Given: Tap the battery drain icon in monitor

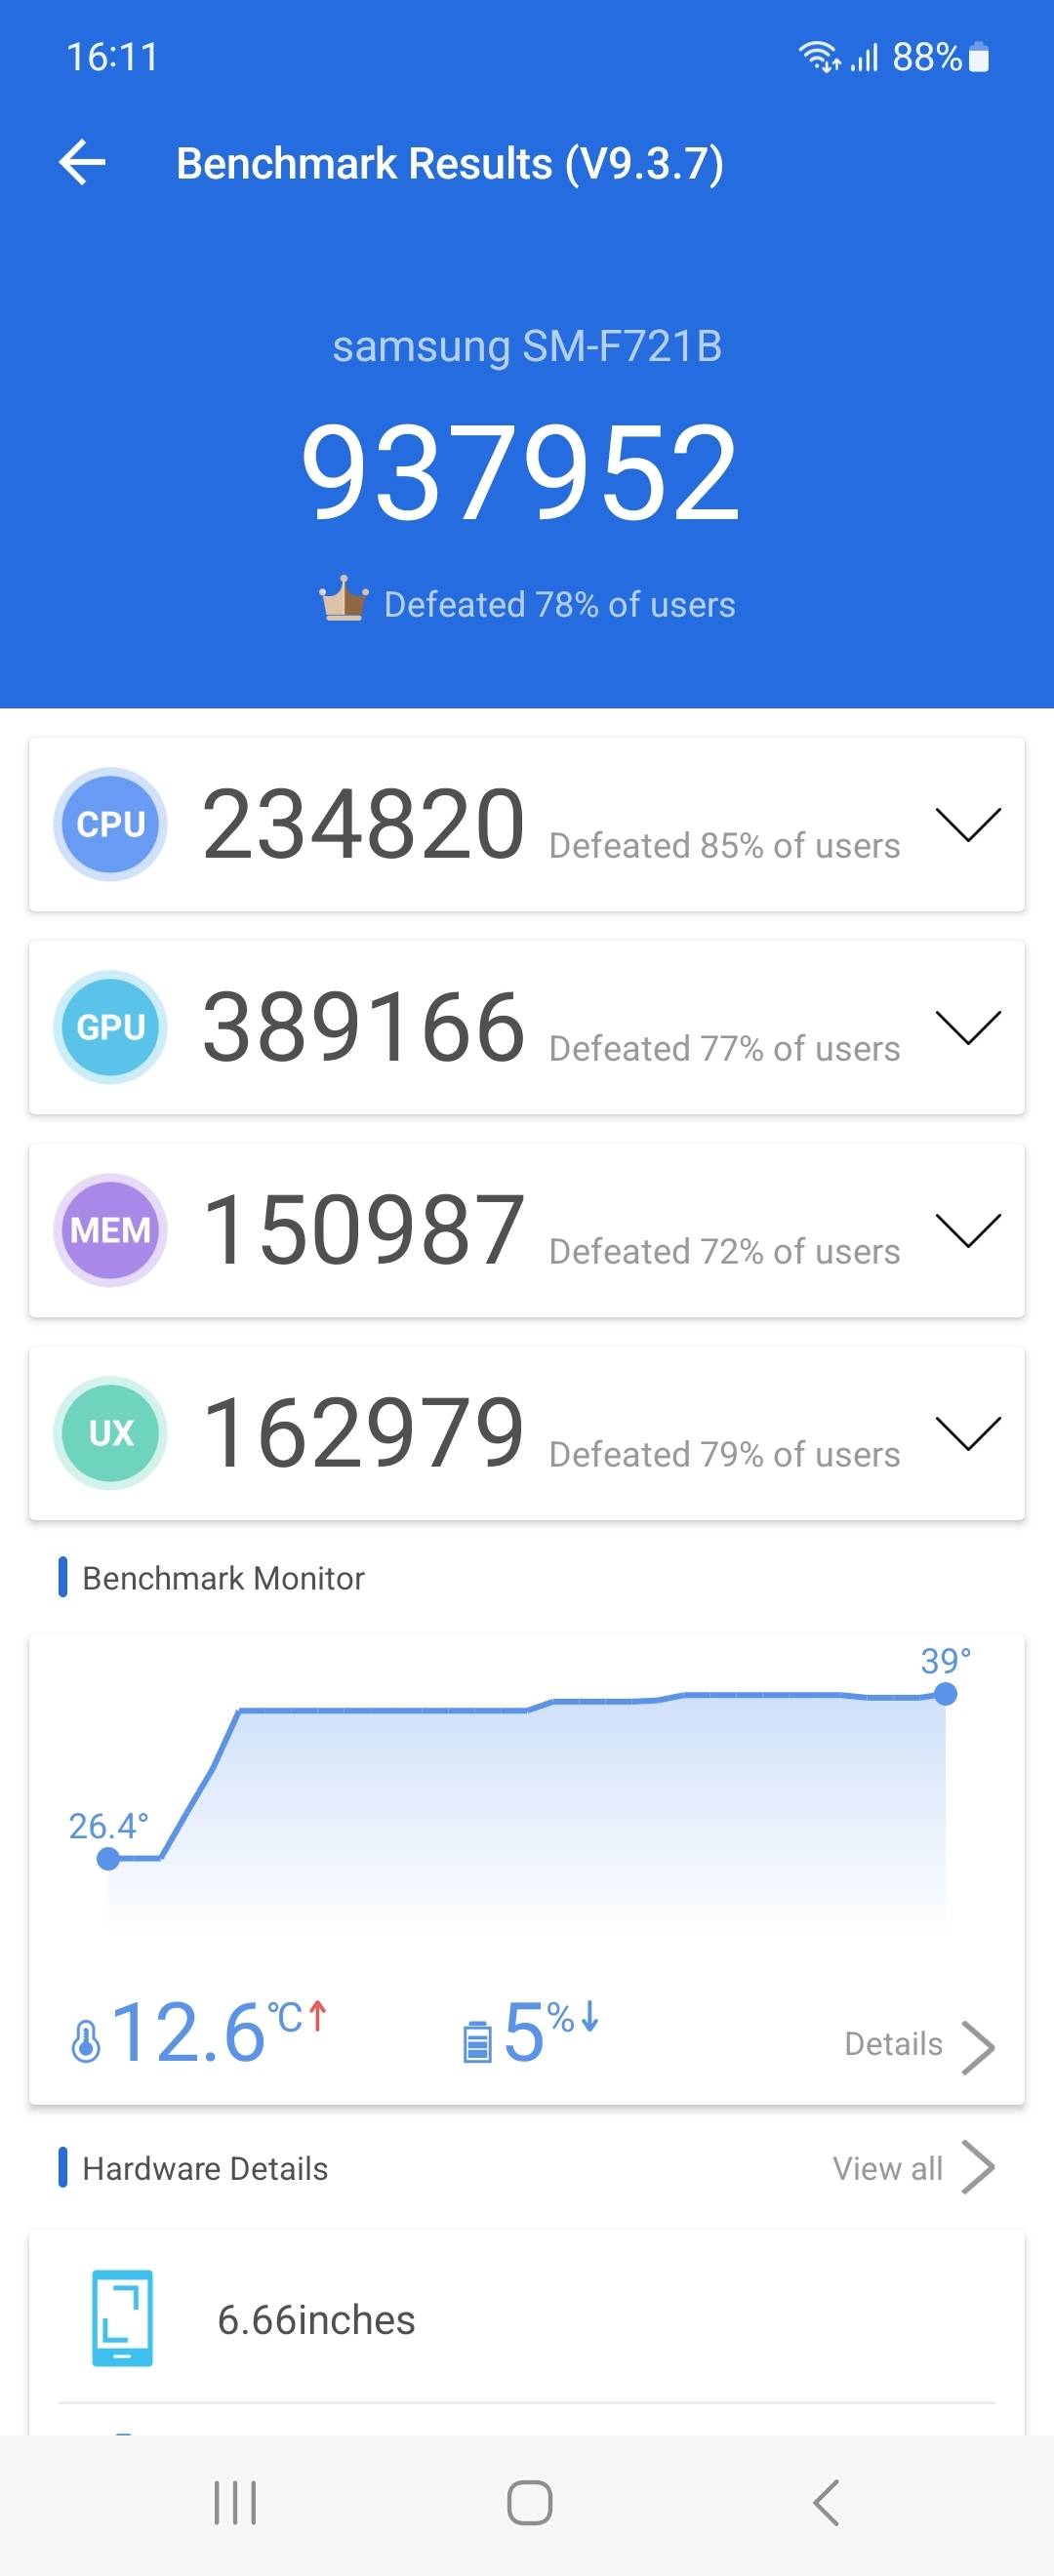Looking at the screenshot, I should click(478, 2041).
